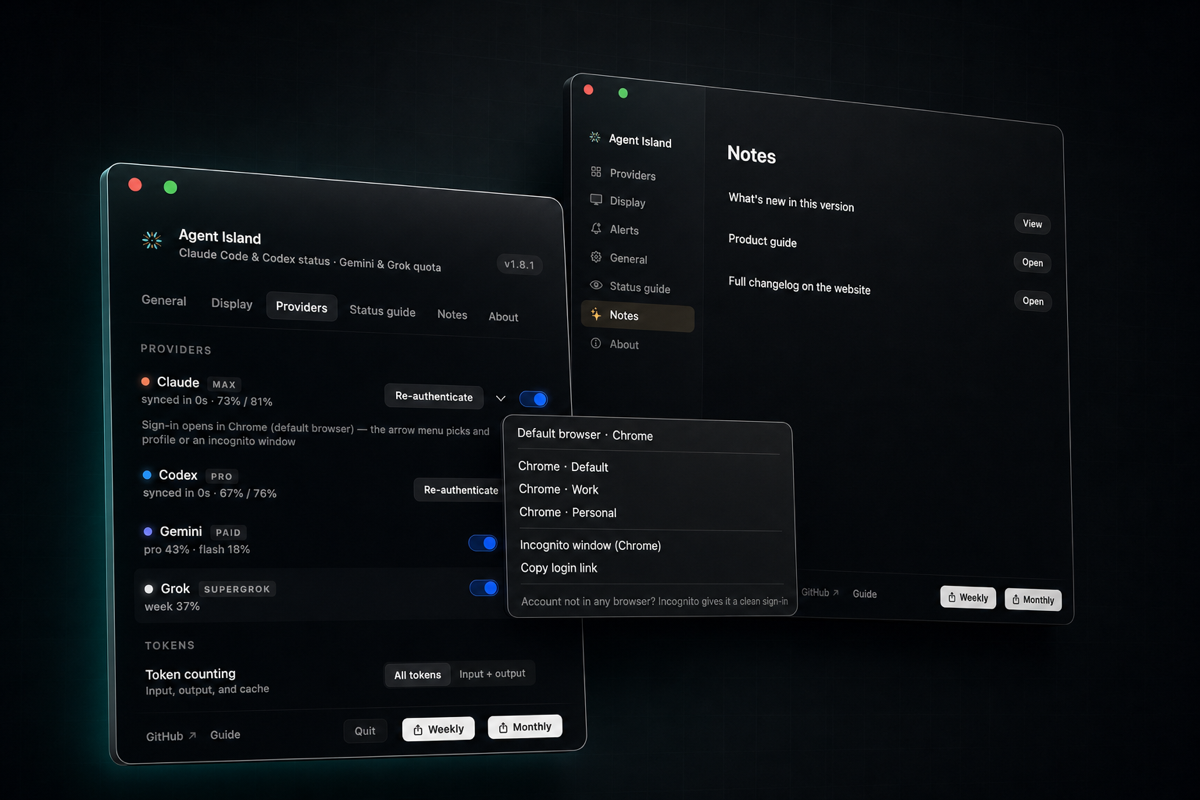1200x800 pixels.
Task: Re-authenticate the Claude provider
Action: tap(434, 397)
